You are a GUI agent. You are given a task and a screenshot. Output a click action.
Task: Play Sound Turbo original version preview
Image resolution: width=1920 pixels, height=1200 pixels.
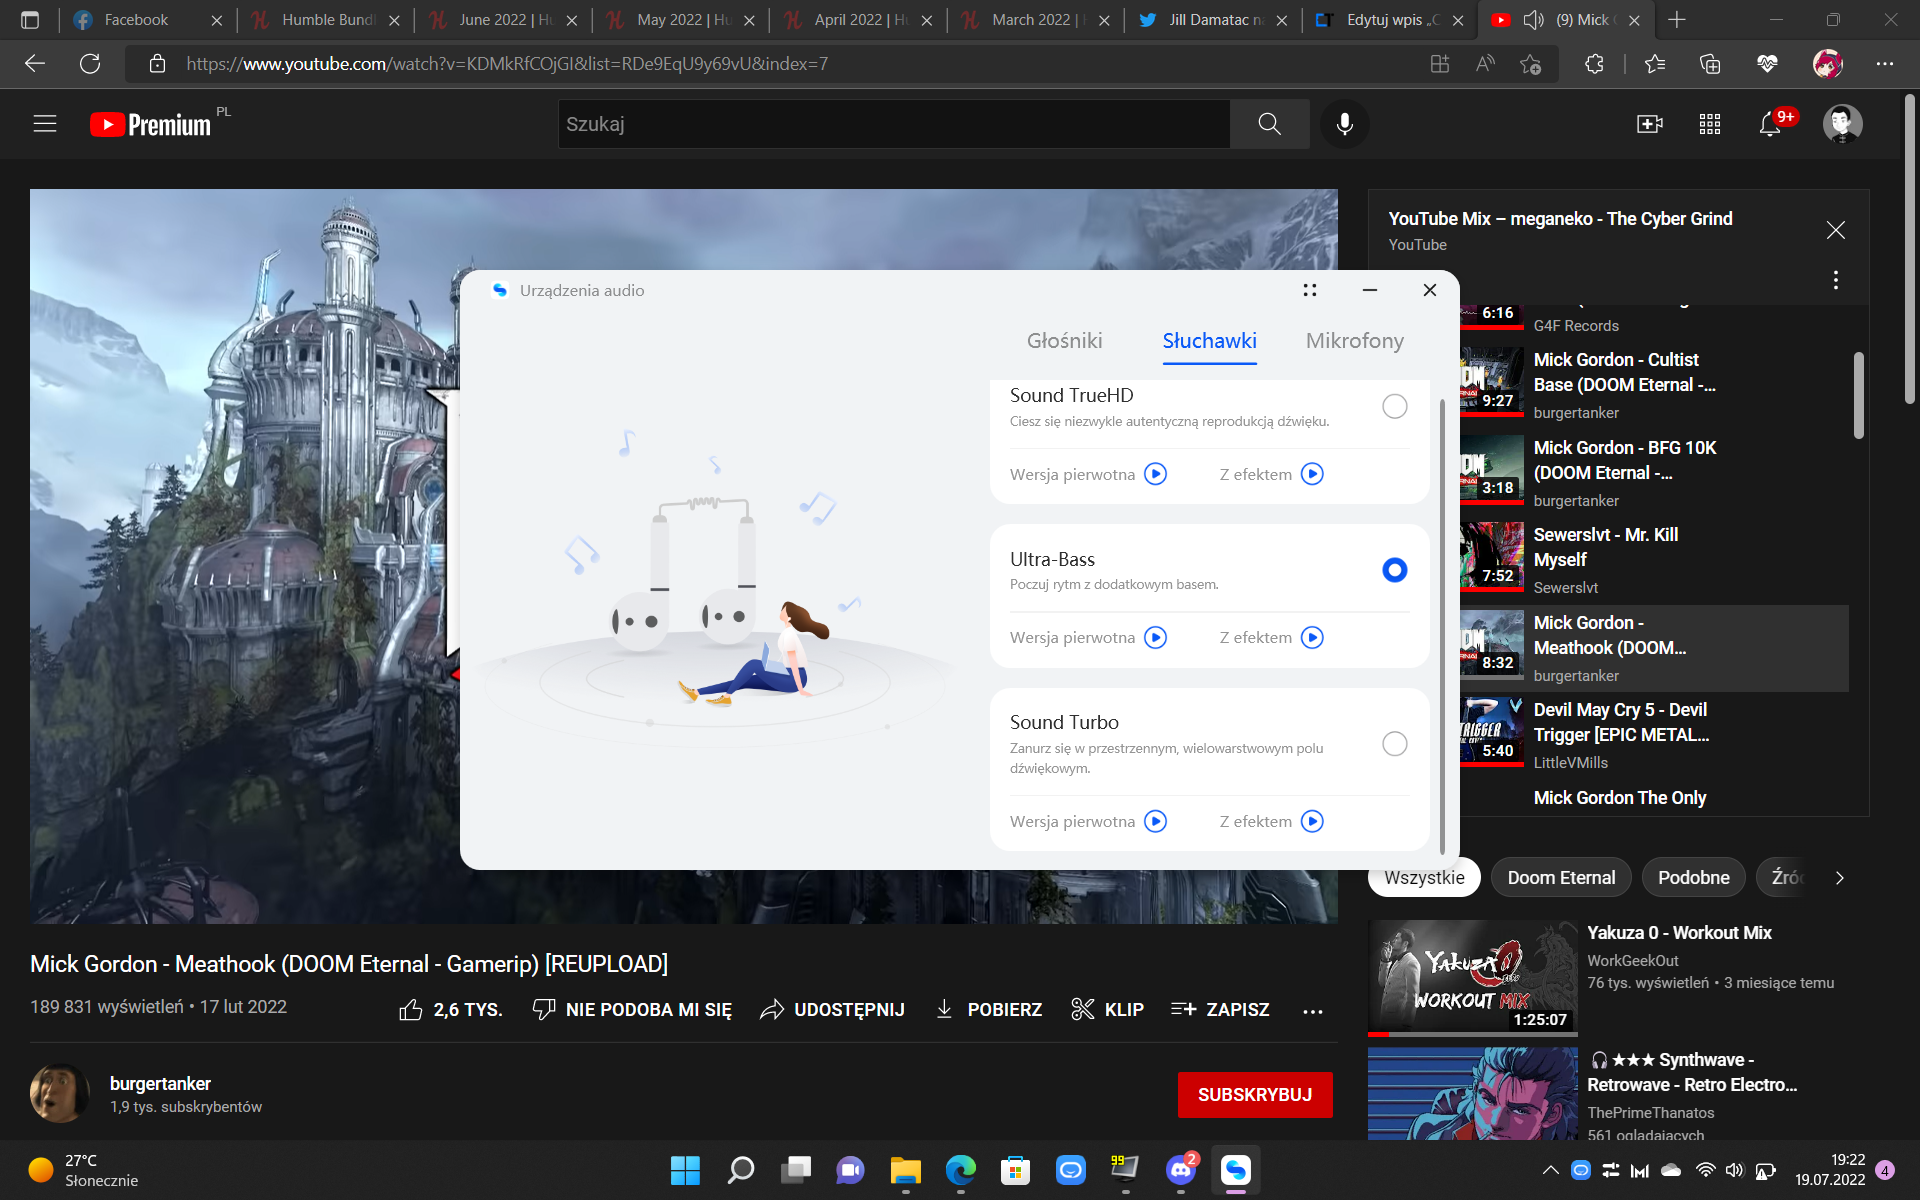(1155, 821)
